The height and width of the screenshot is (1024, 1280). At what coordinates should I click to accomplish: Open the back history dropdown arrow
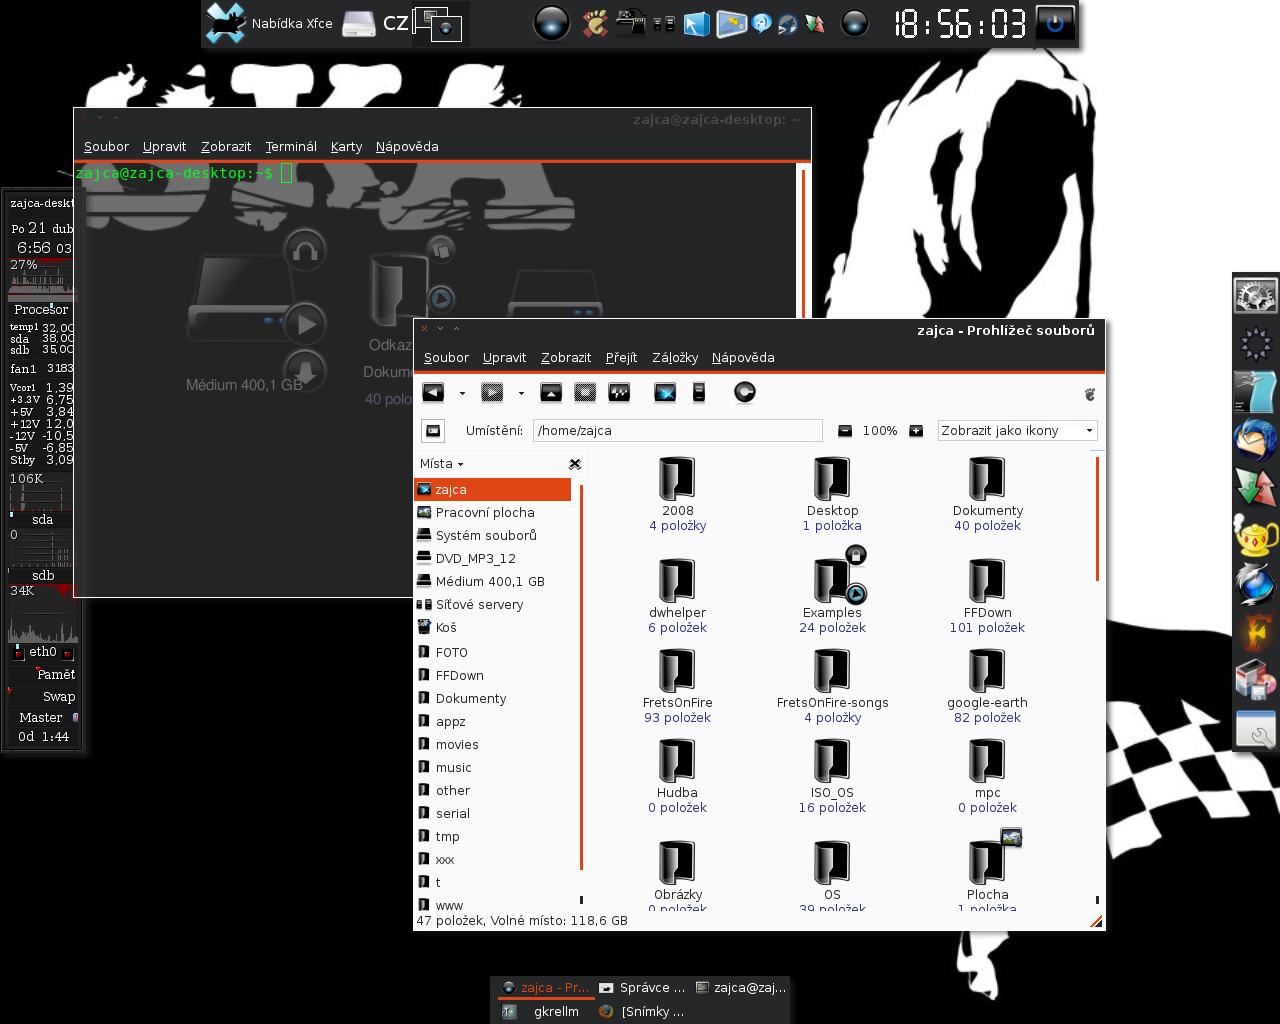pos(462,394)
